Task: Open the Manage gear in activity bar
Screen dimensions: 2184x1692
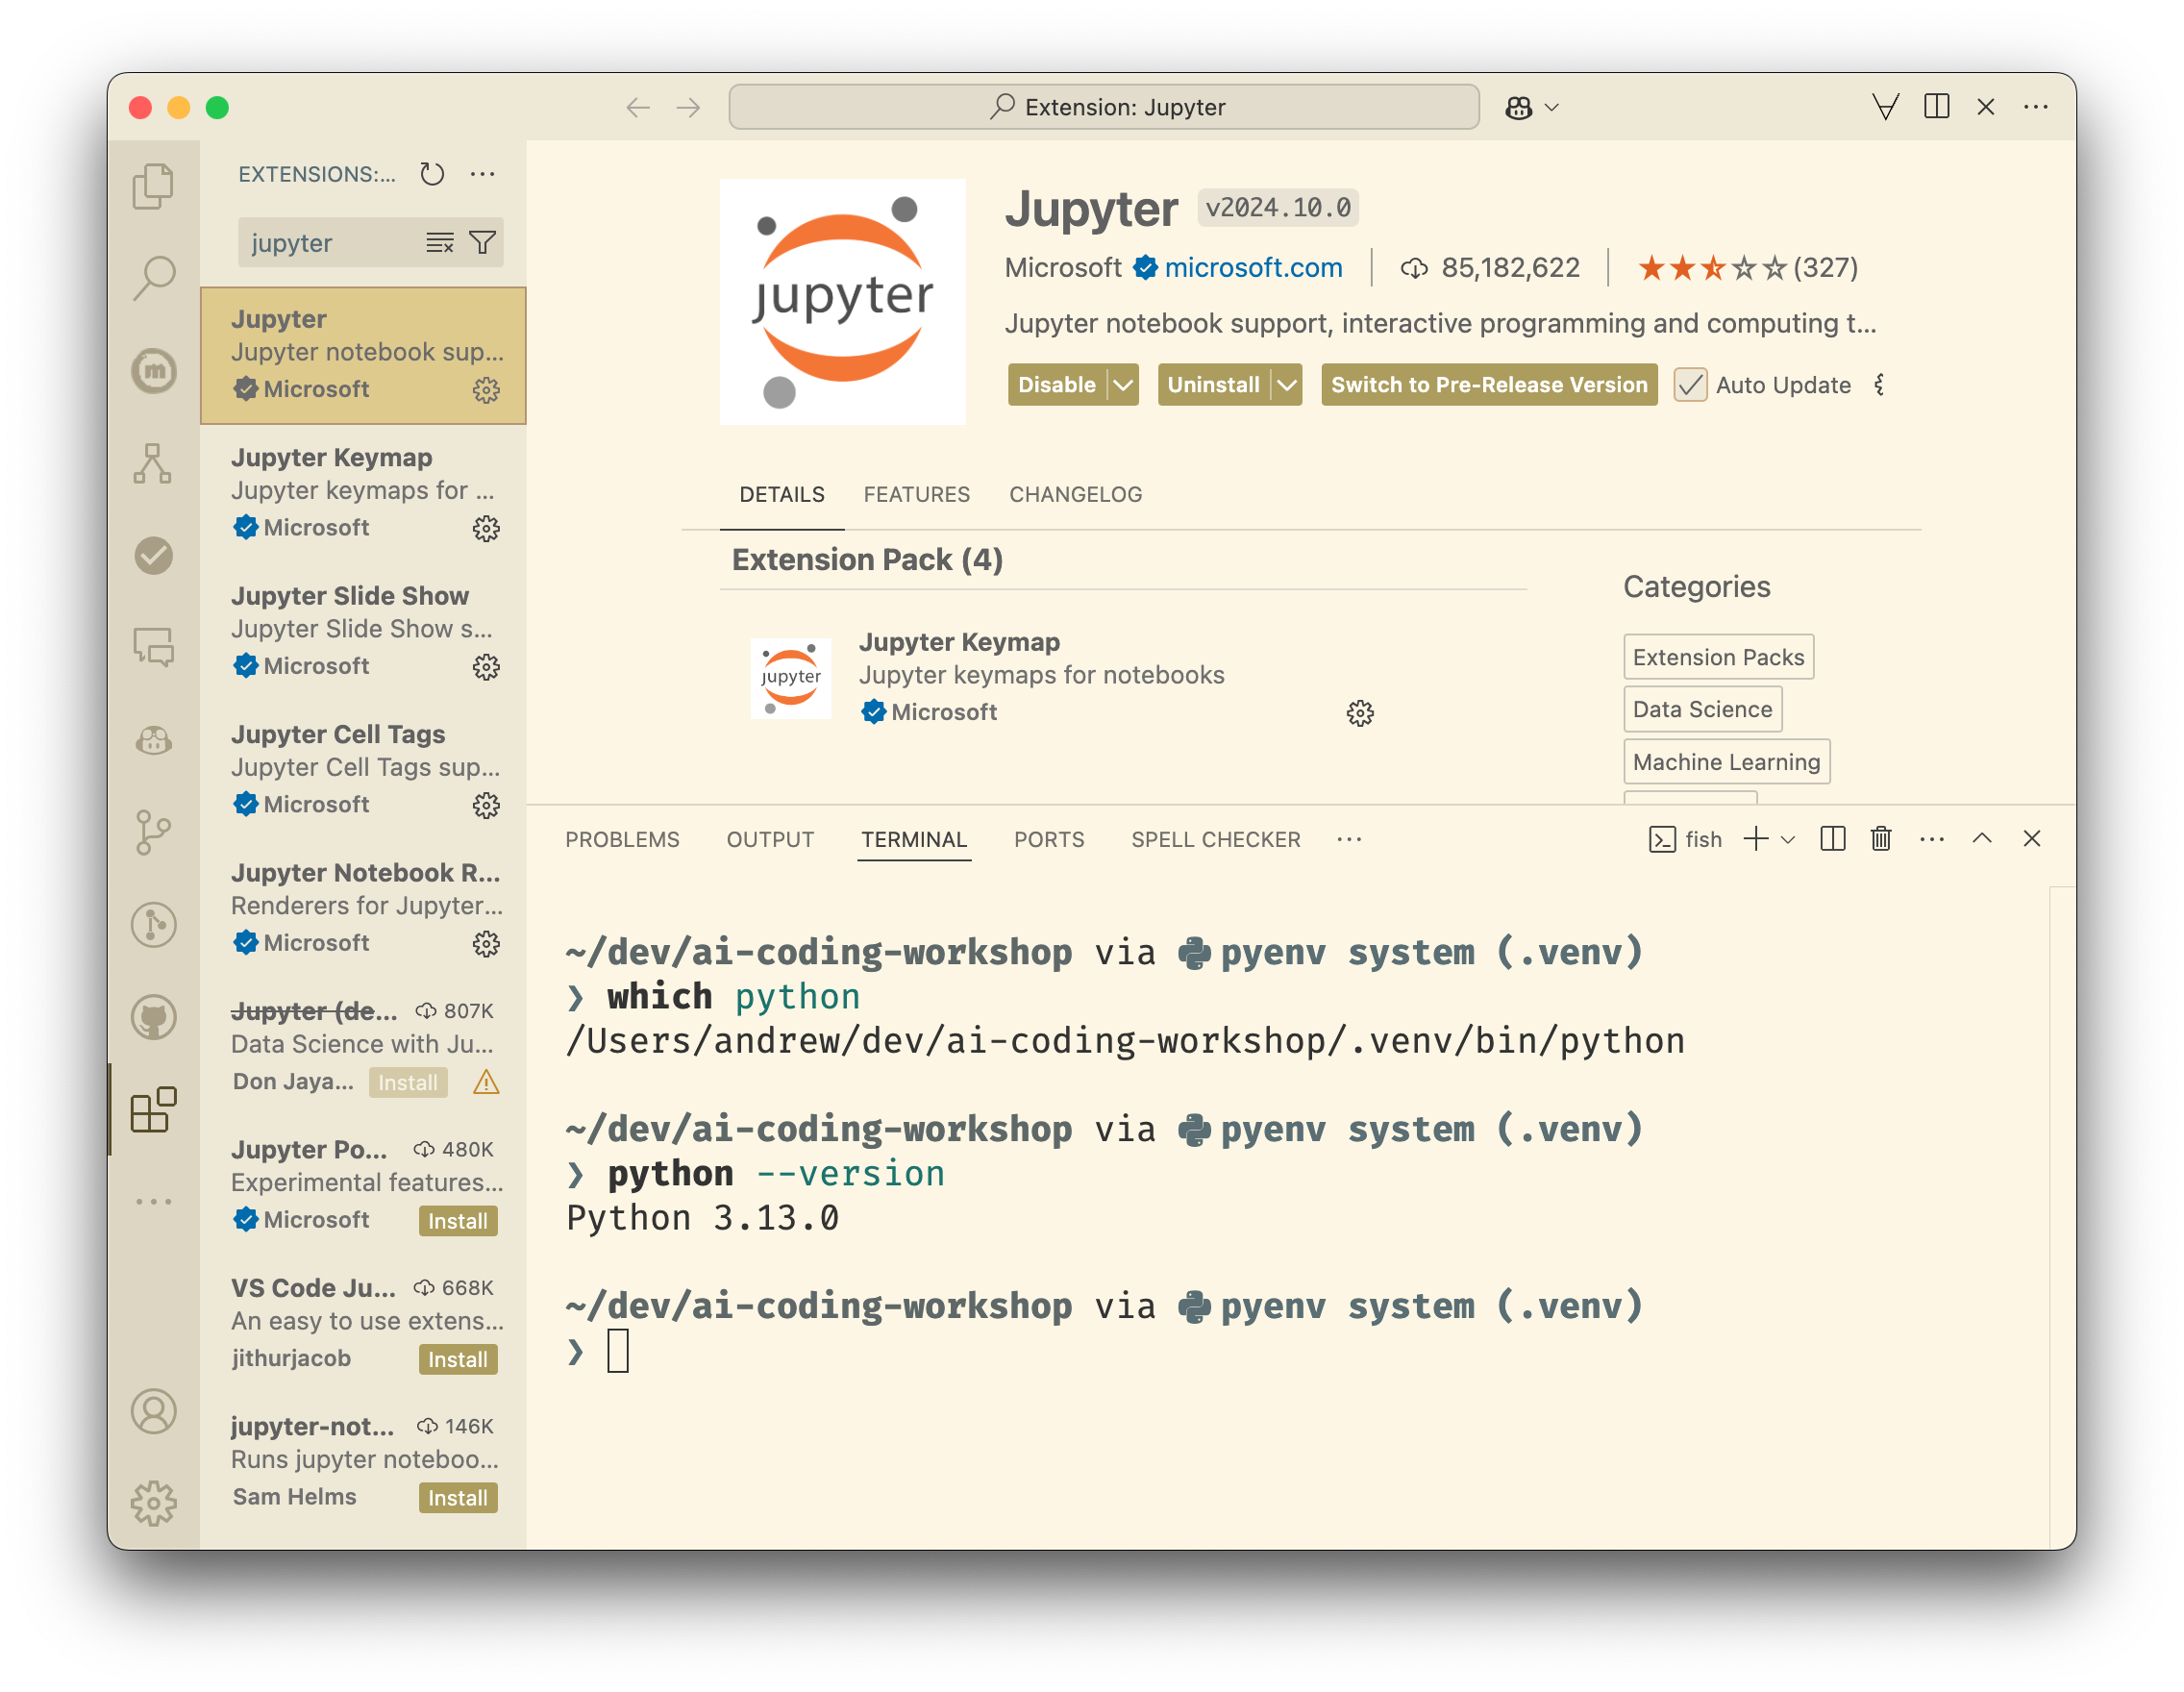Action: [153, 1503]
